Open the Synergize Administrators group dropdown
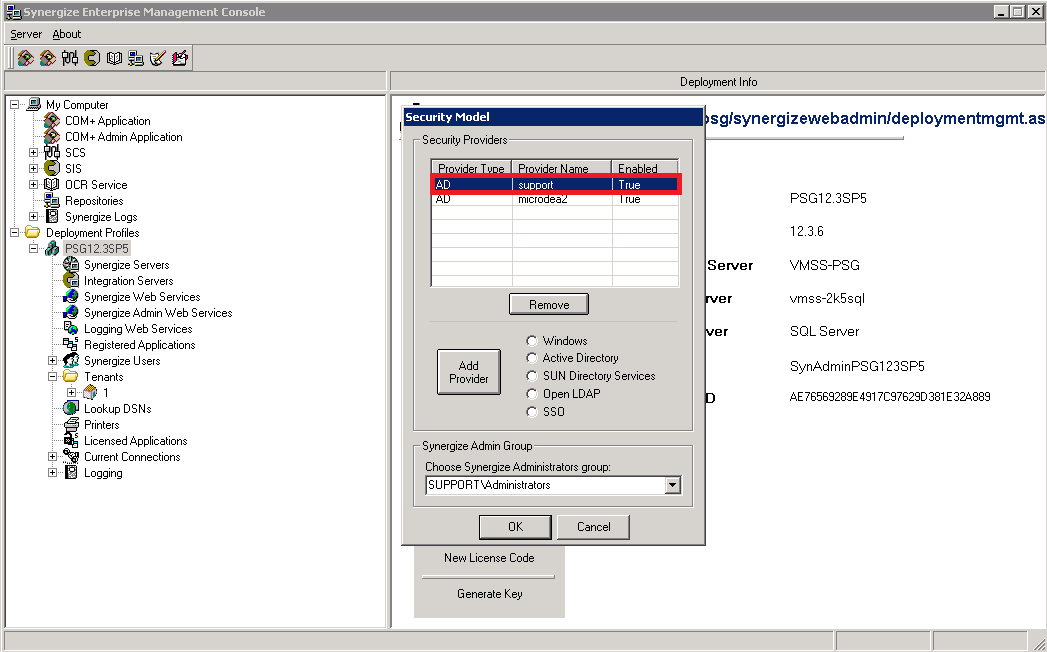The height and width of the screenshot is (652, 1047). coord(672,485)
